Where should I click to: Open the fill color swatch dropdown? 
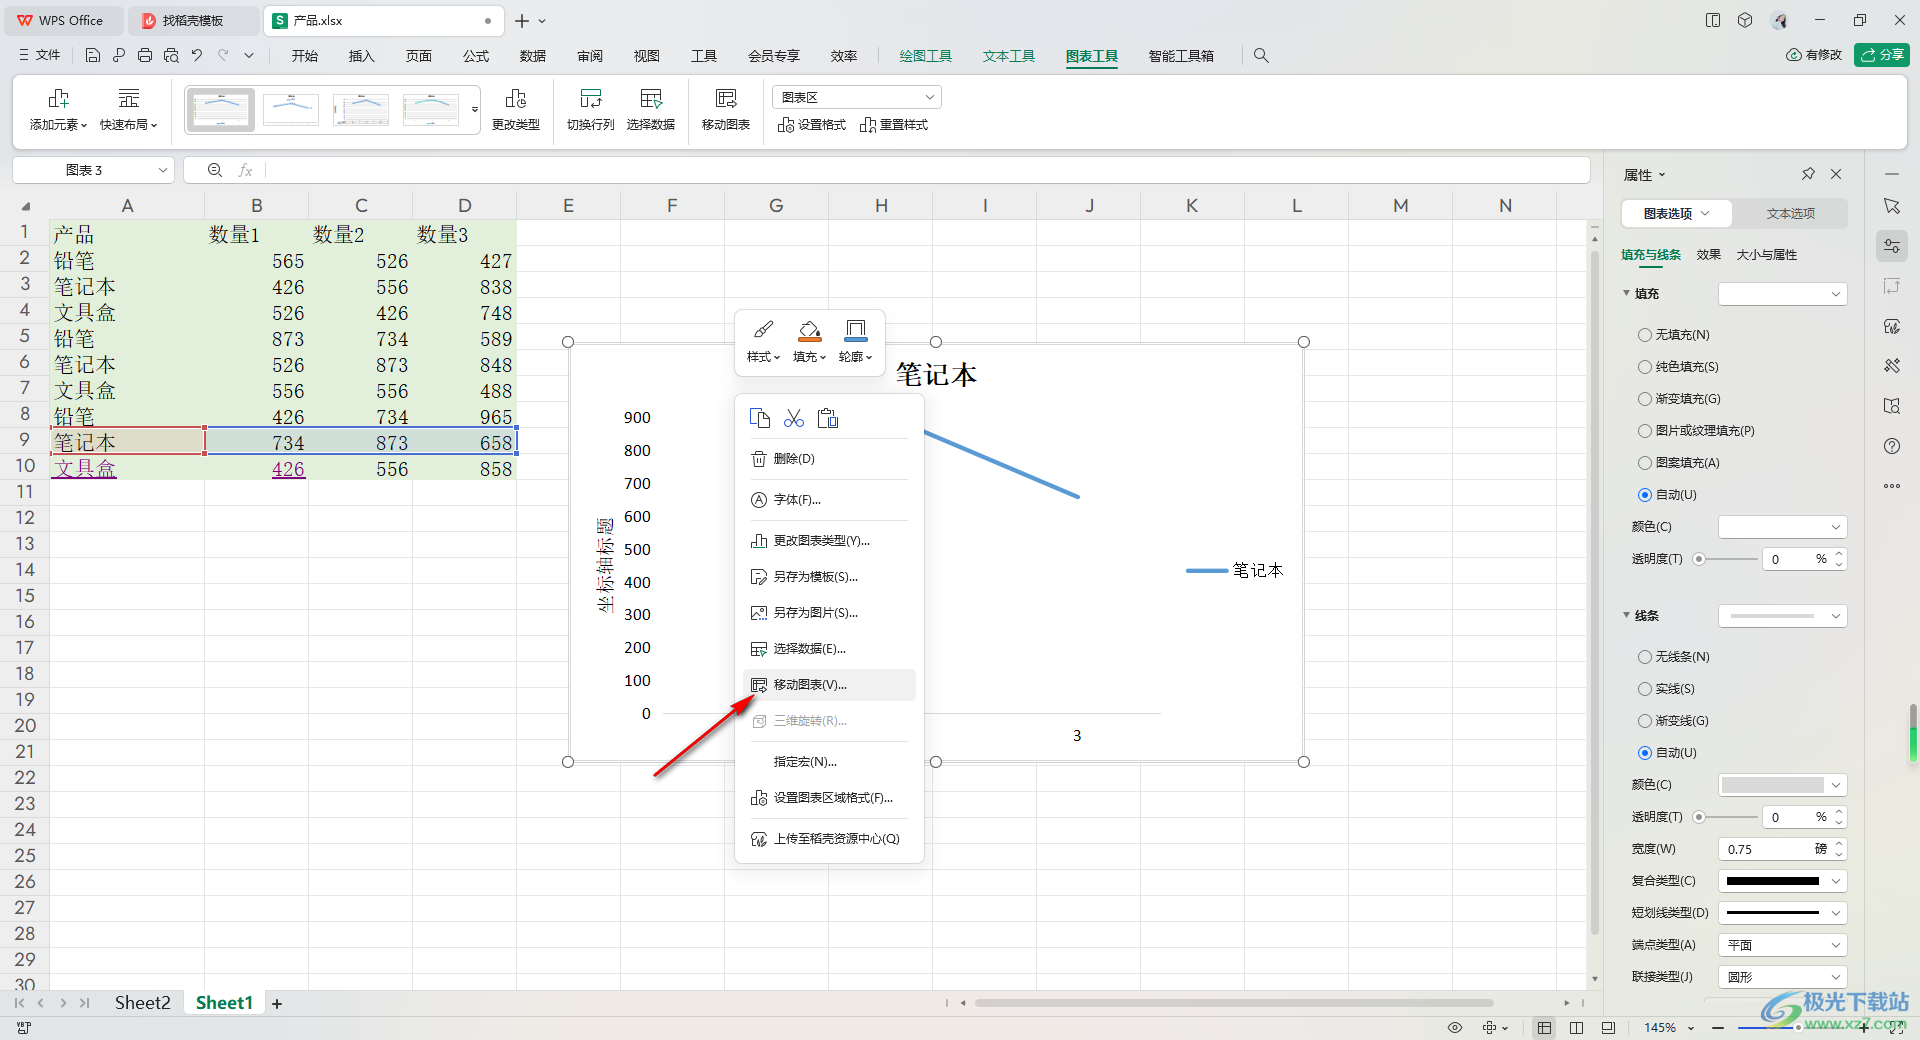pos(1782,527)
